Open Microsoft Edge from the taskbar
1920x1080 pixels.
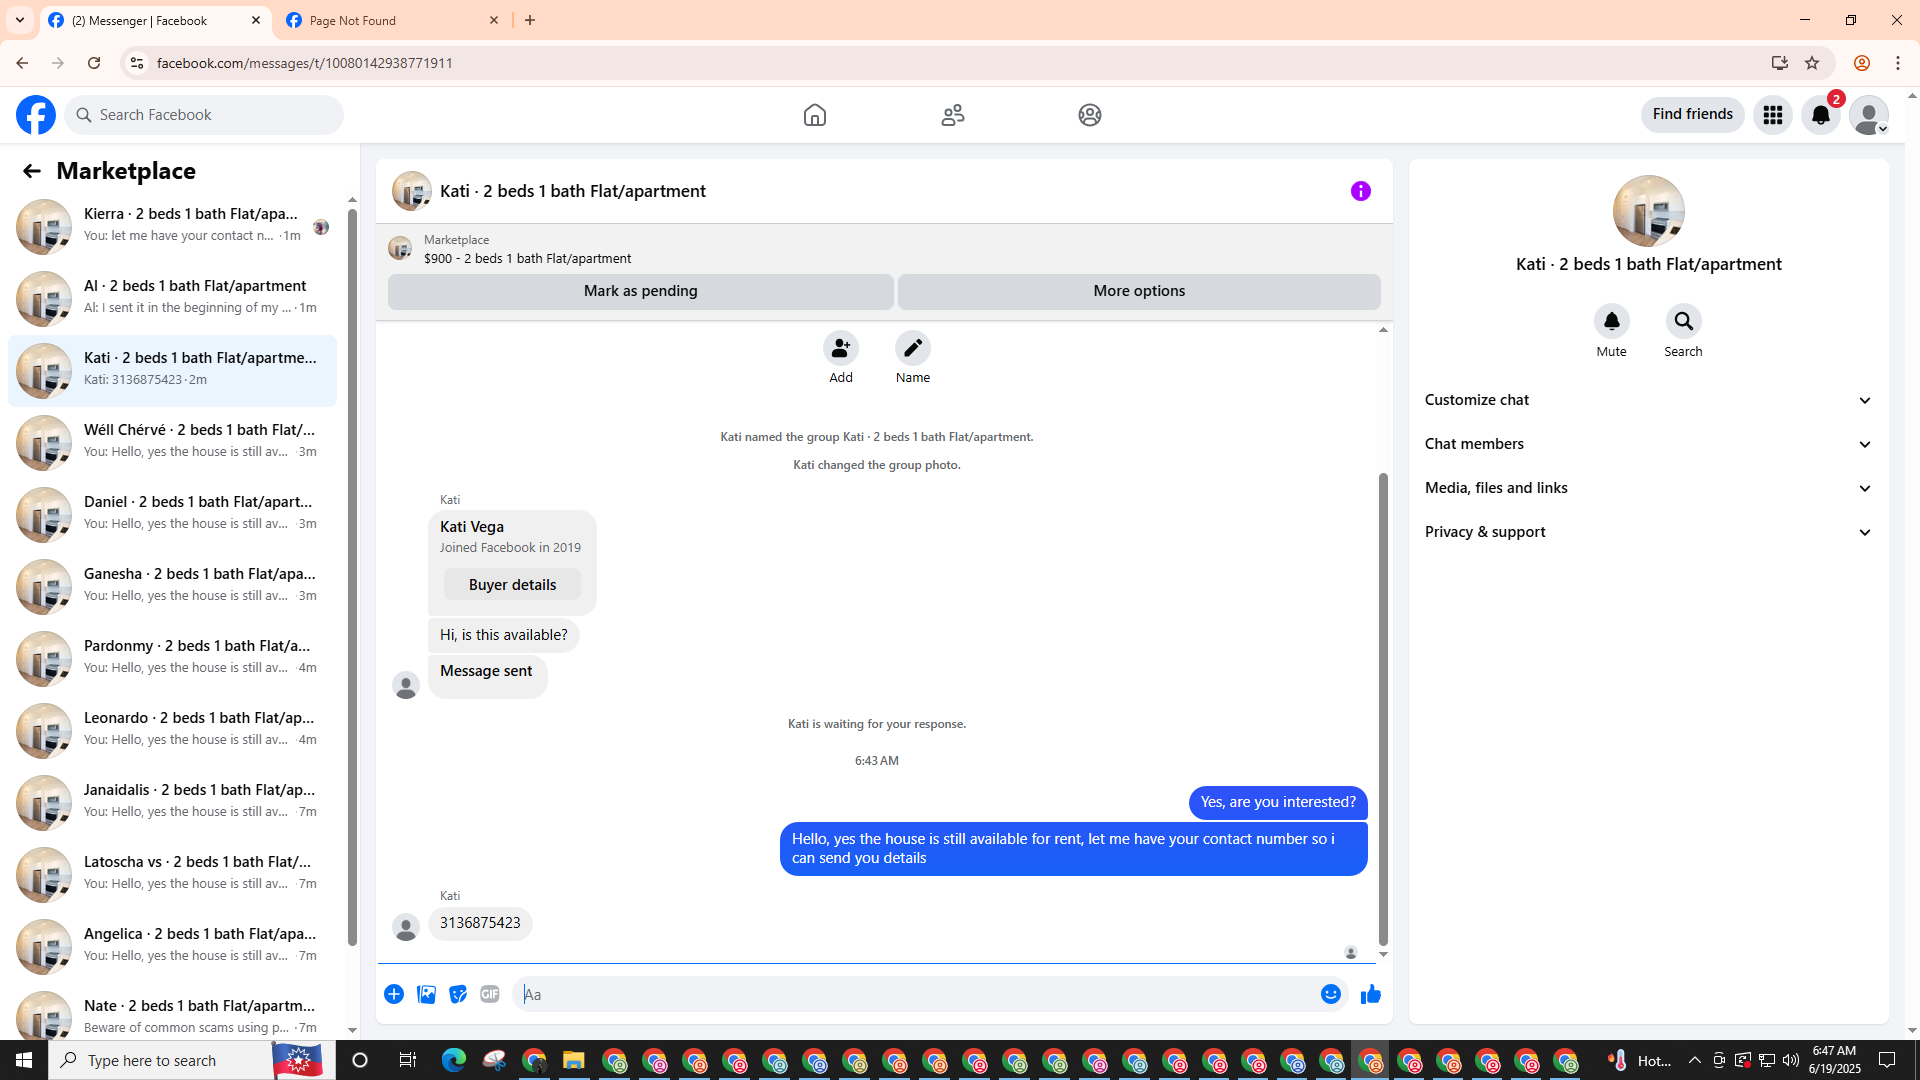(x=454, y=1060)
